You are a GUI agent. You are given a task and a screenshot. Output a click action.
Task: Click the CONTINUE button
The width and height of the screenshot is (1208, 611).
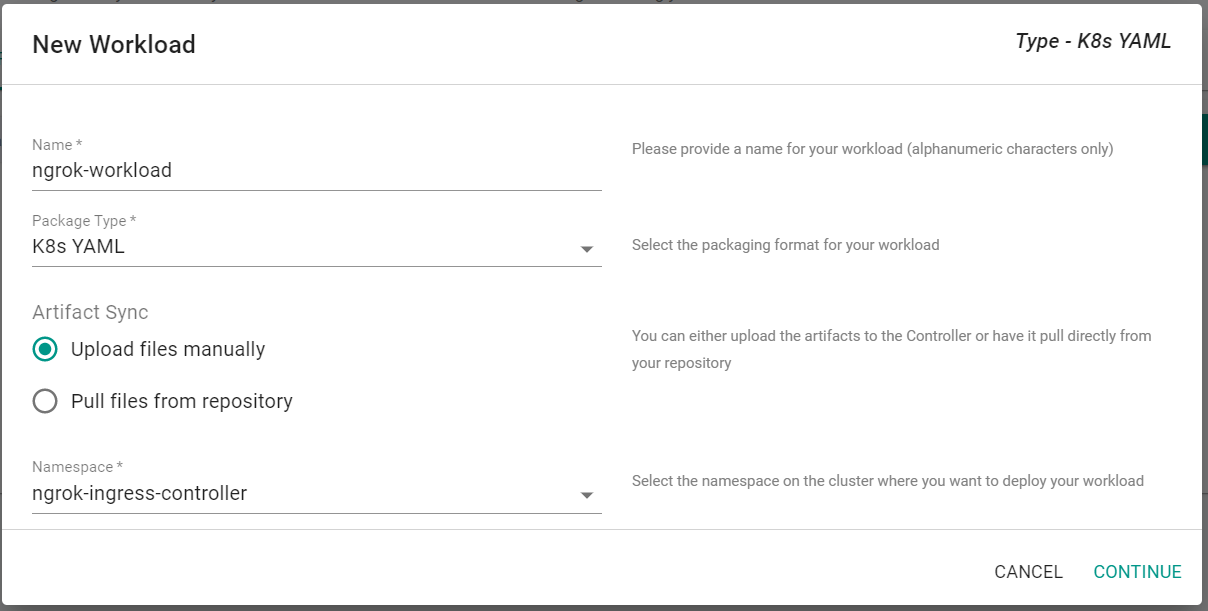point(1137,572)
